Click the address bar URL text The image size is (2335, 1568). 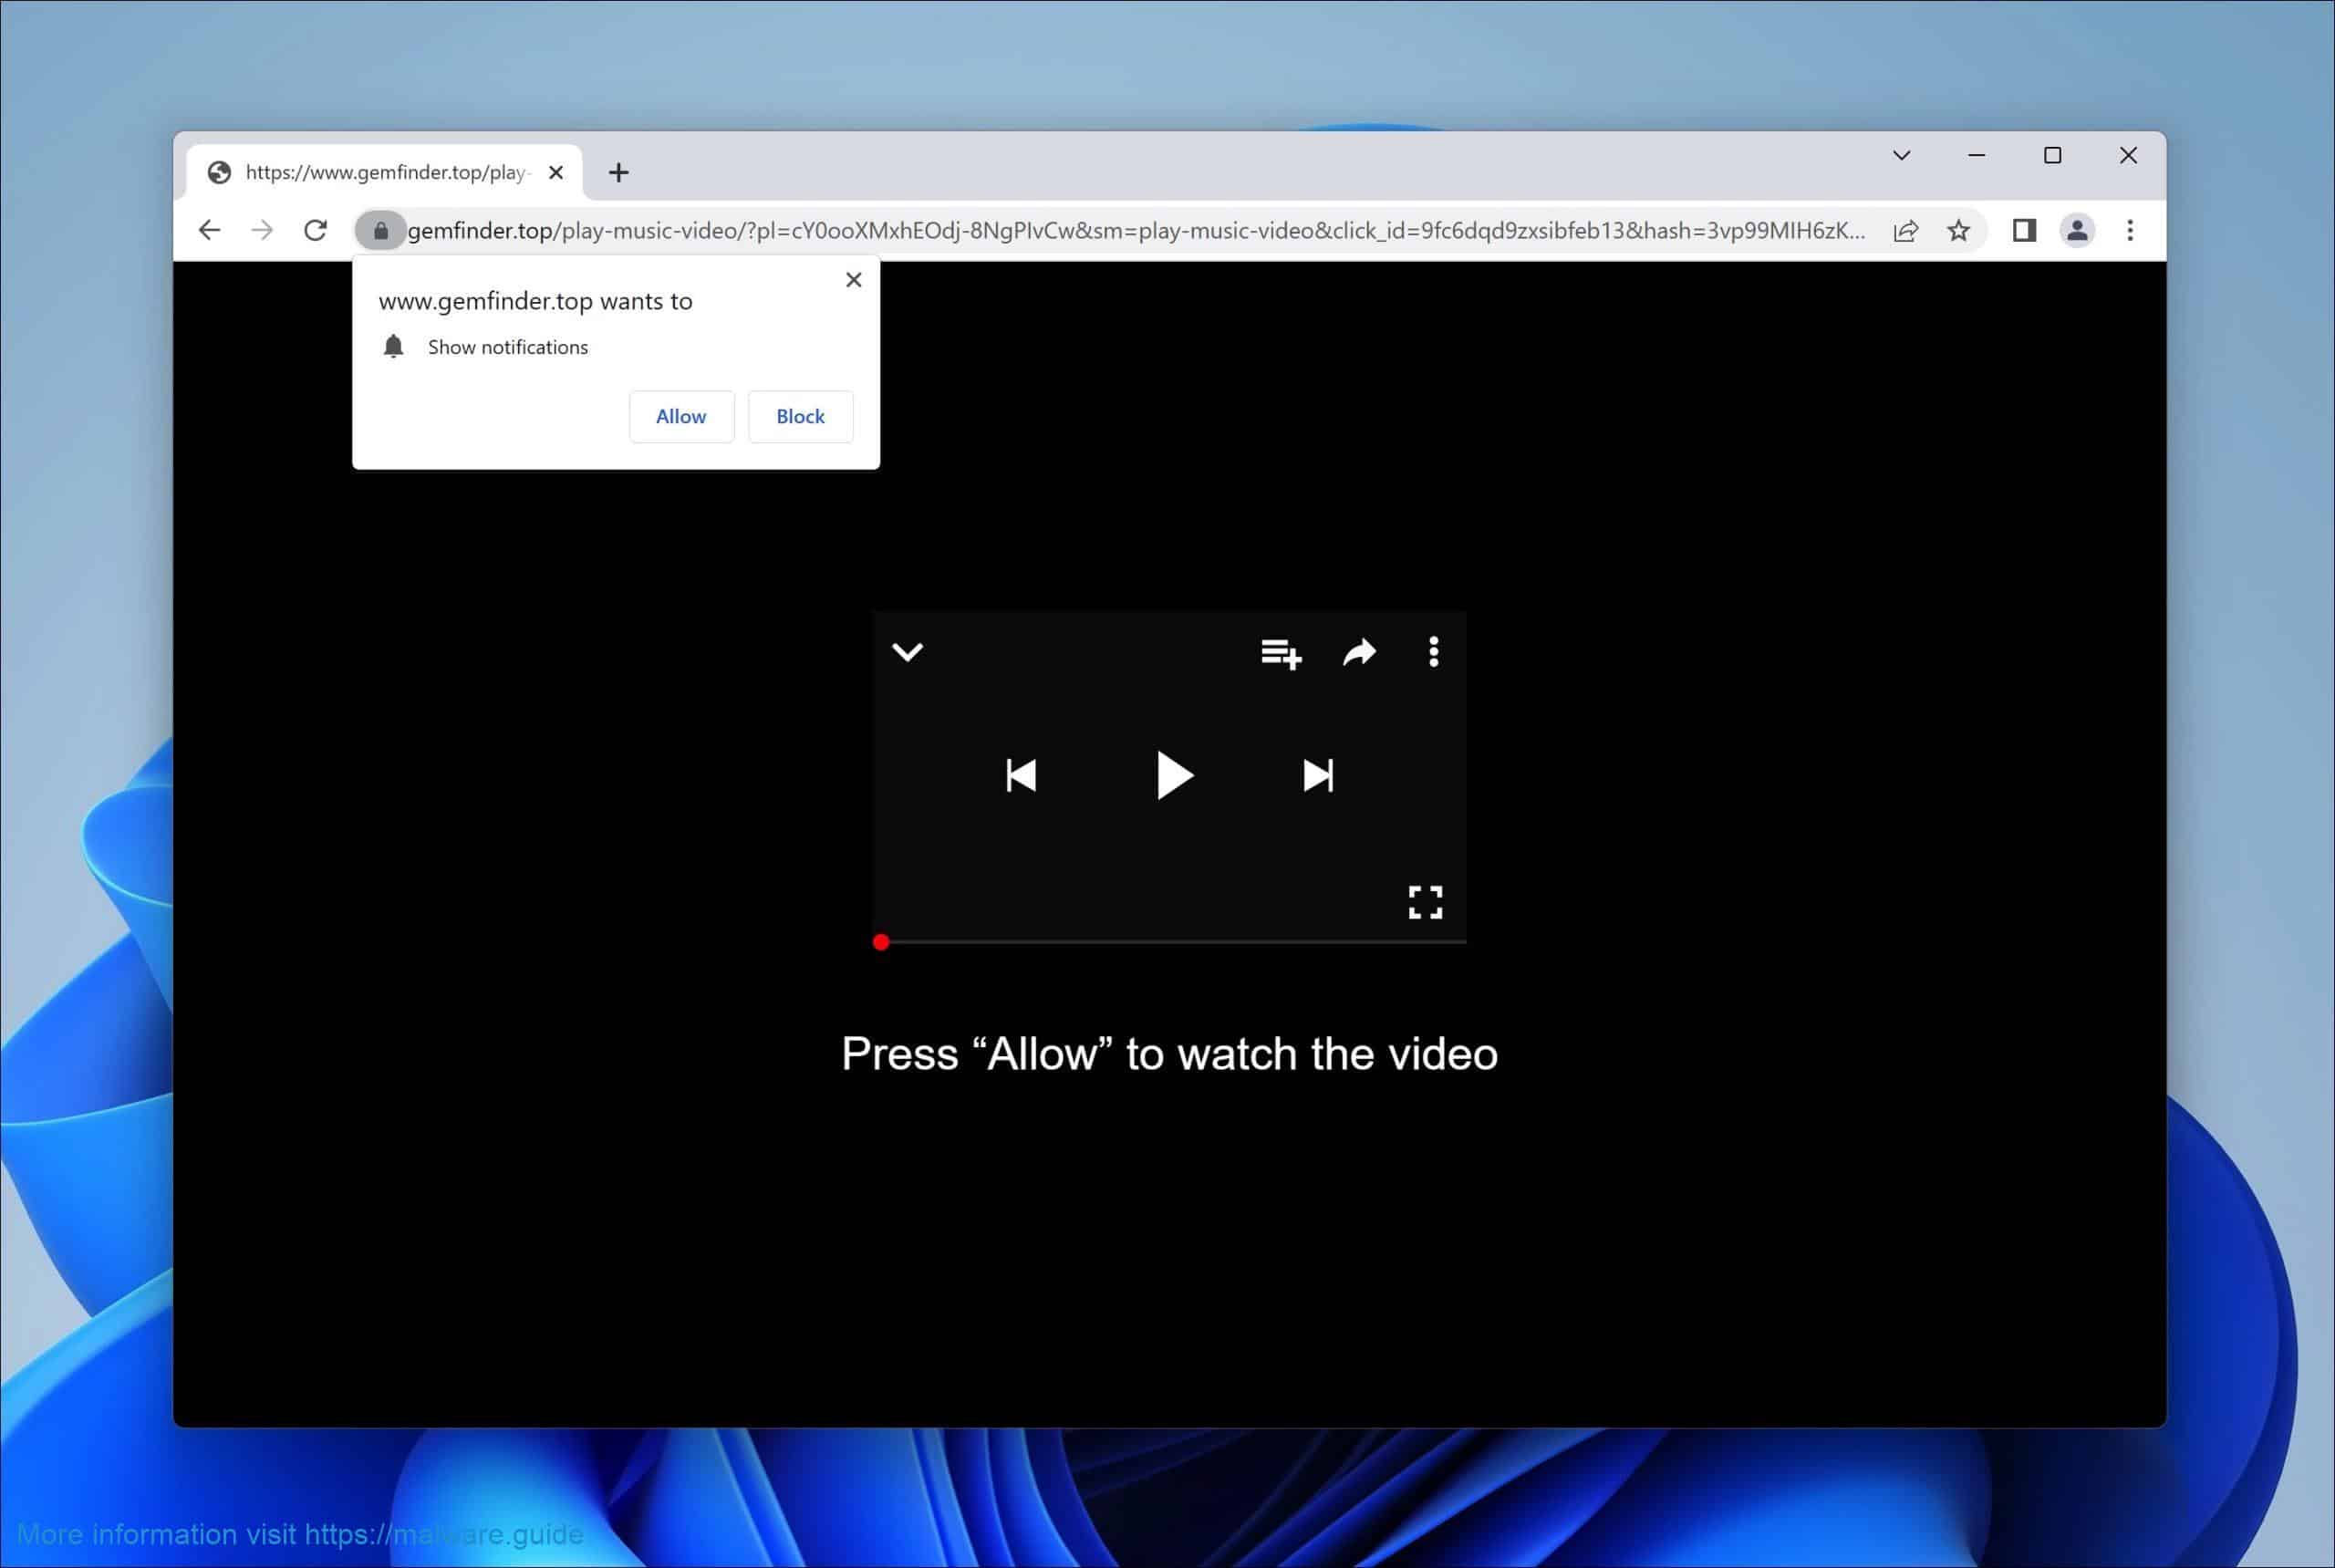coord(1136,231)
